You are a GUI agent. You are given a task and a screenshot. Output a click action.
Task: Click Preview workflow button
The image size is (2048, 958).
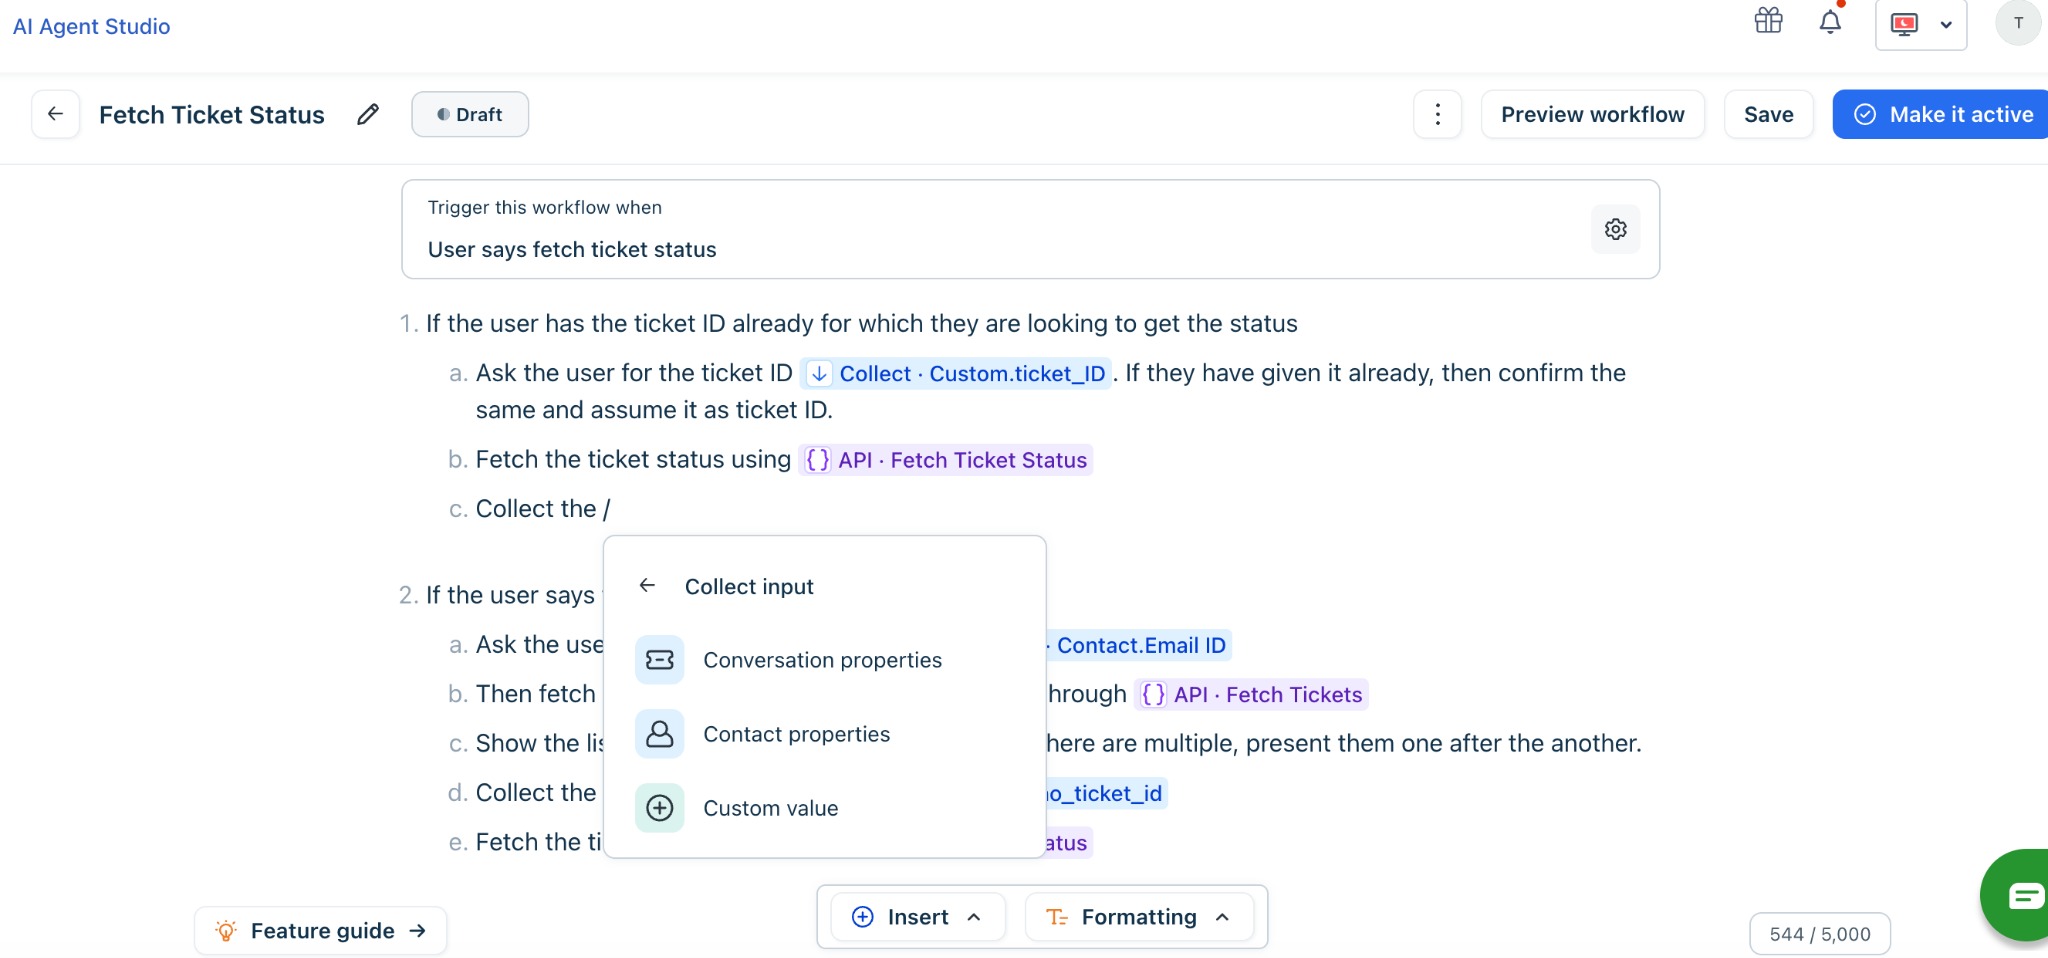(1593, 114)
